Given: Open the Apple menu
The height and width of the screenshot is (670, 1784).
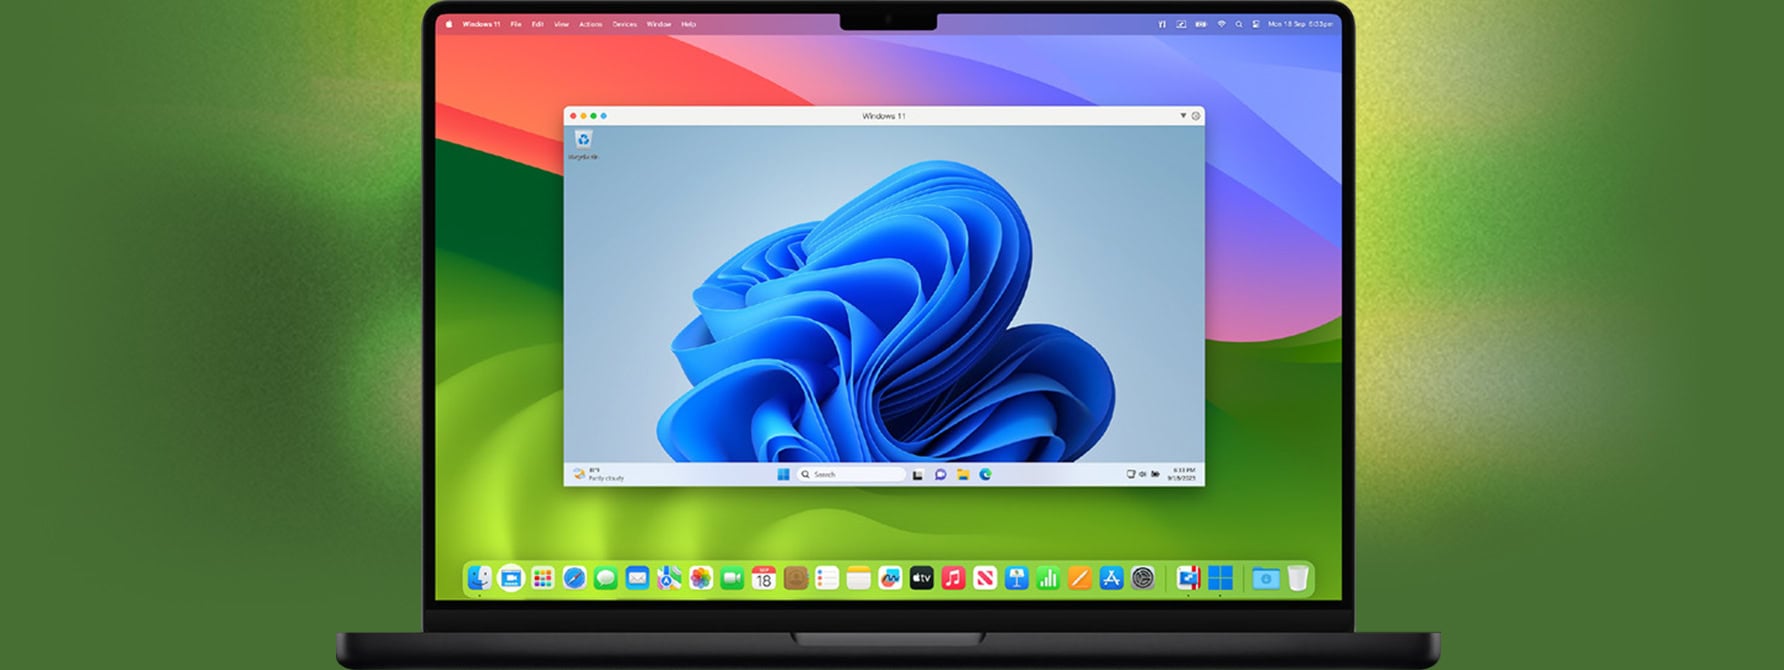Looking at the screenshot, I should click(x=449, y=24).
